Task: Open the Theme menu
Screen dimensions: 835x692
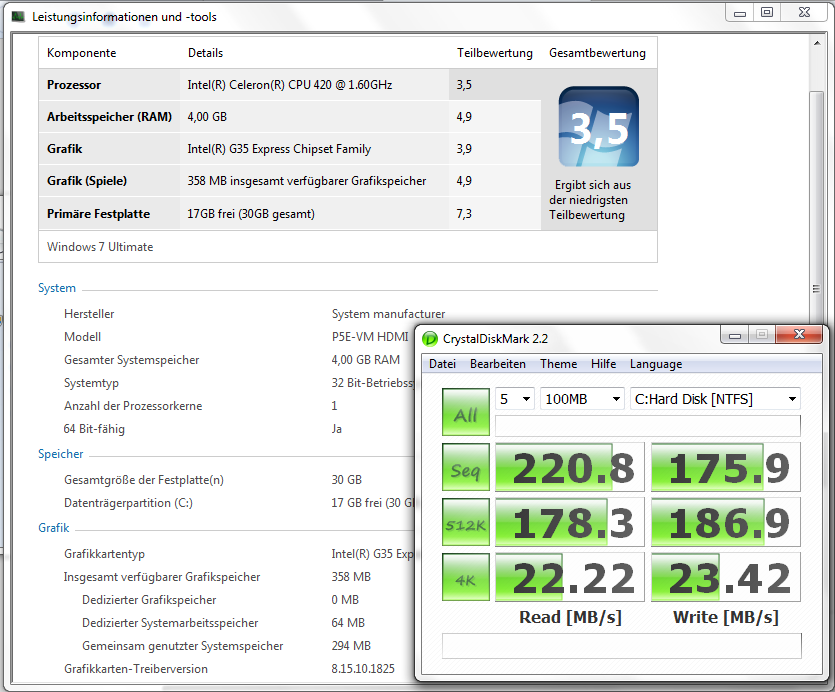Action: (x=558, y=364)
